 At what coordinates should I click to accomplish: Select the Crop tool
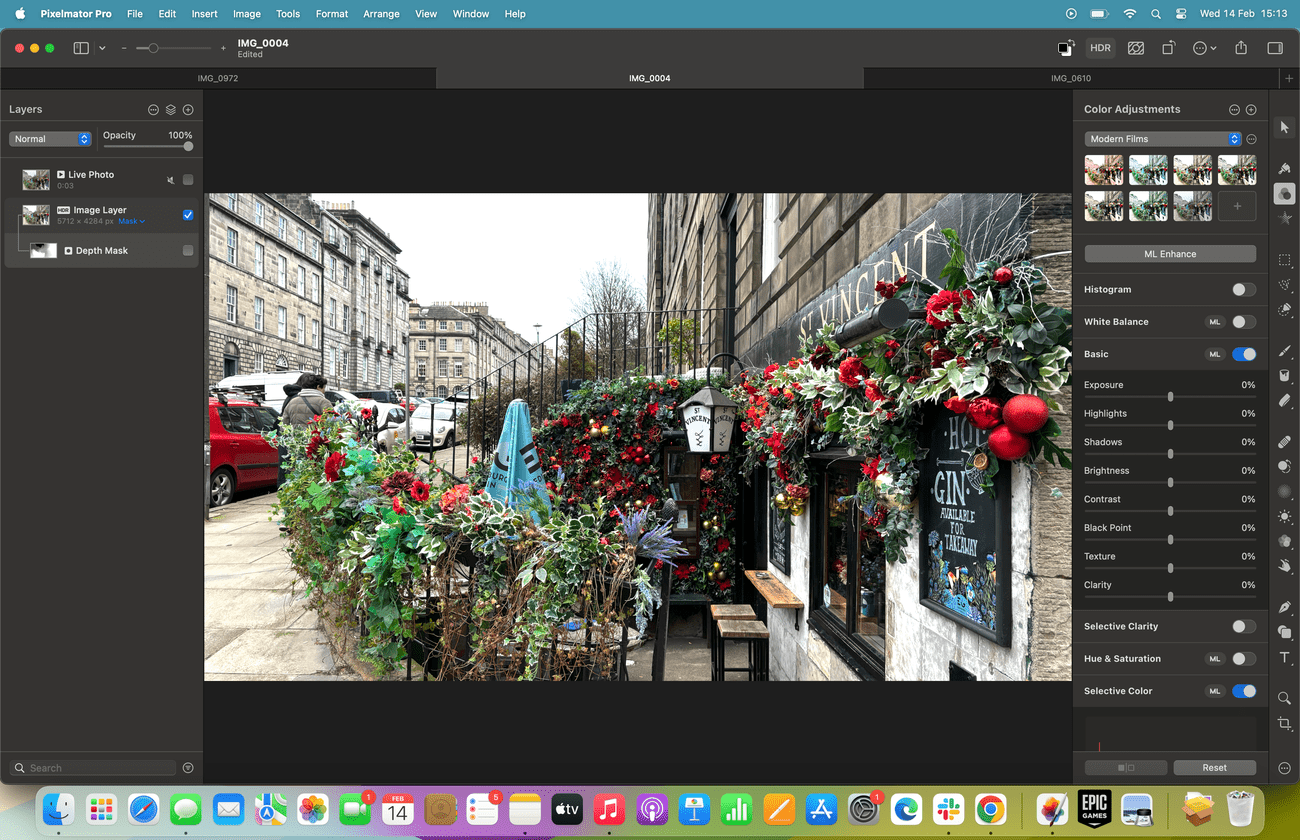(x=1285, y=724)
